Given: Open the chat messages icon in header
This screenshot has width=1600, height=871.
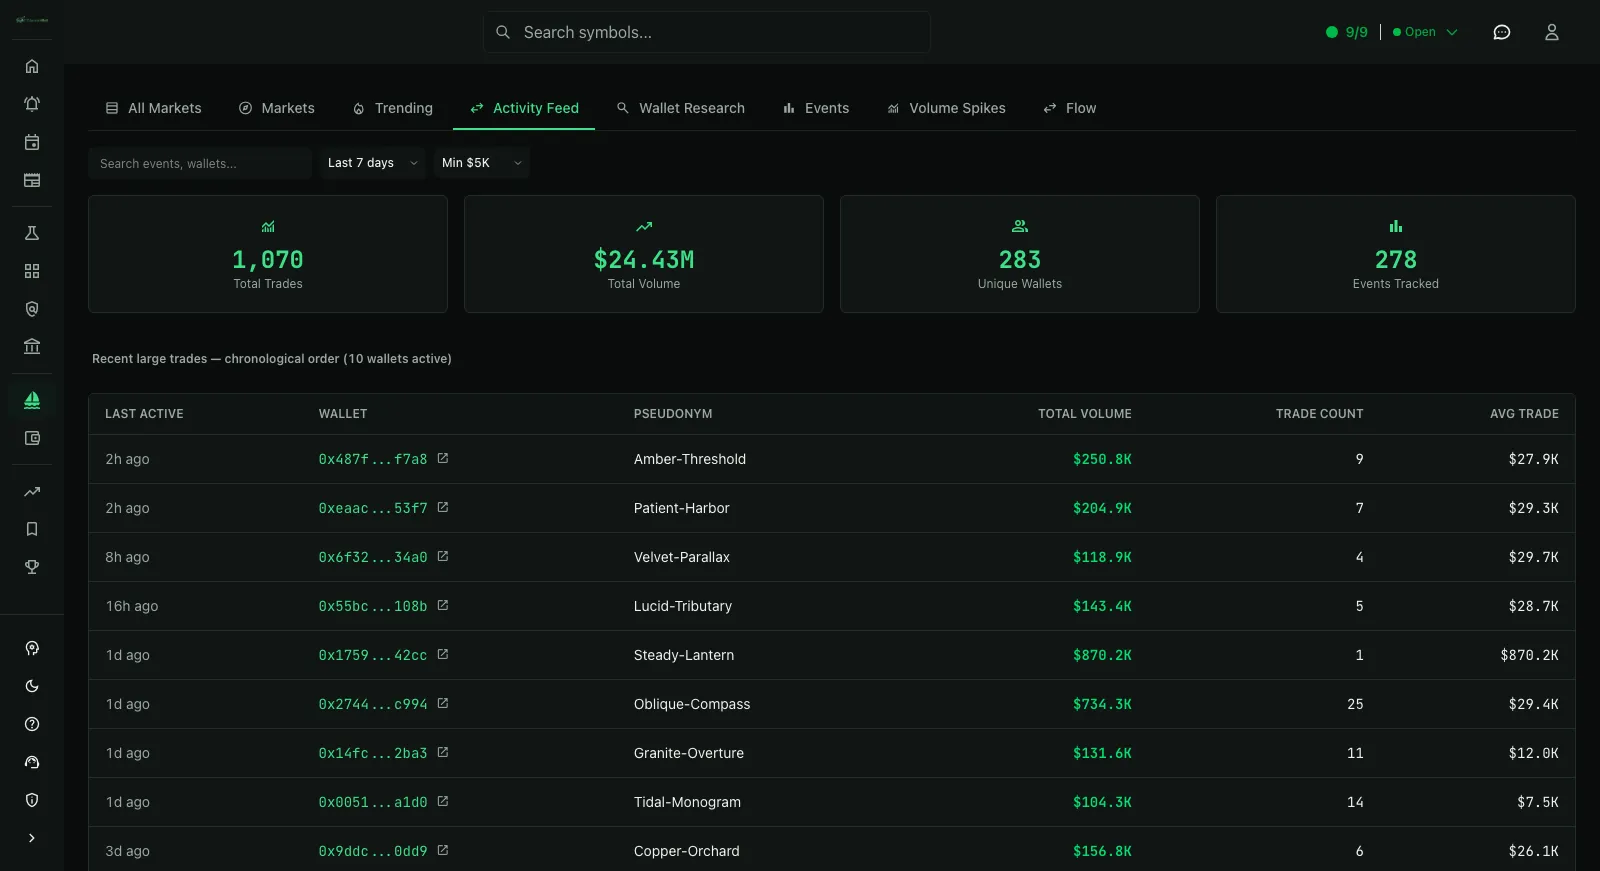Looking at the screenshot, I should [1501, 32].
